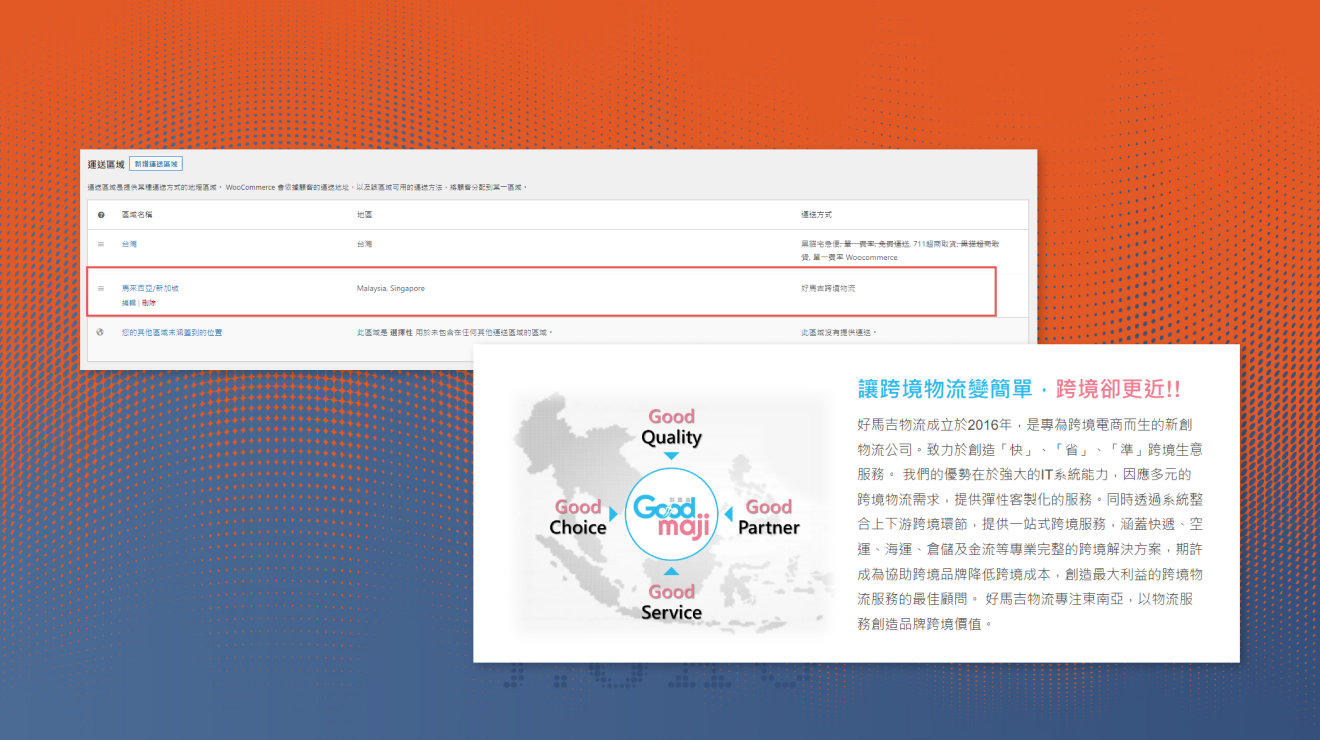
Task: Click the blue arrow below Good Quality
Action: coord(672,456)
